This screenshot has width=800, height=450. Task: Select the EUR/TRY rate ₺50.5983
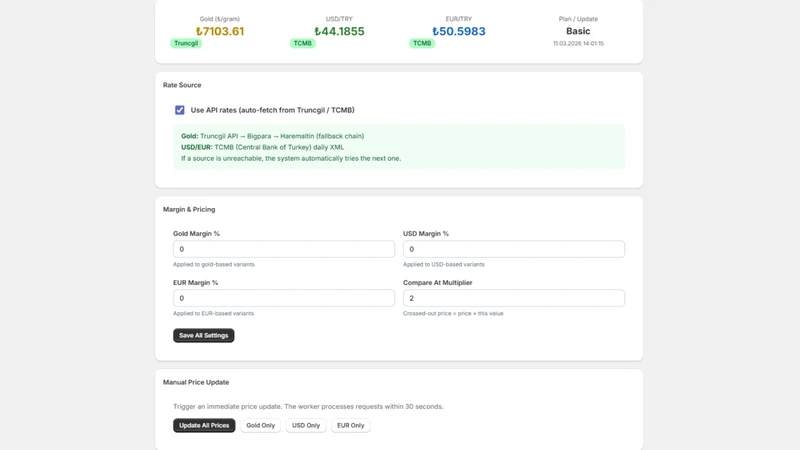[x=459, y=31]
